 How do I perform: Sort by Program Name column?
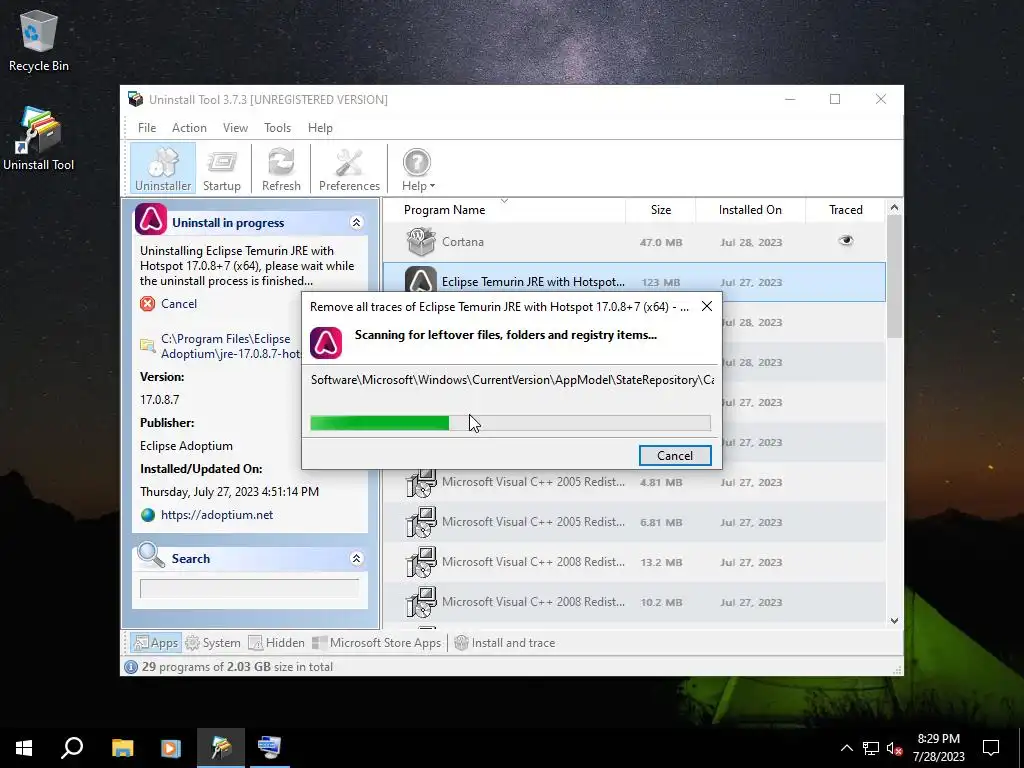444,210
